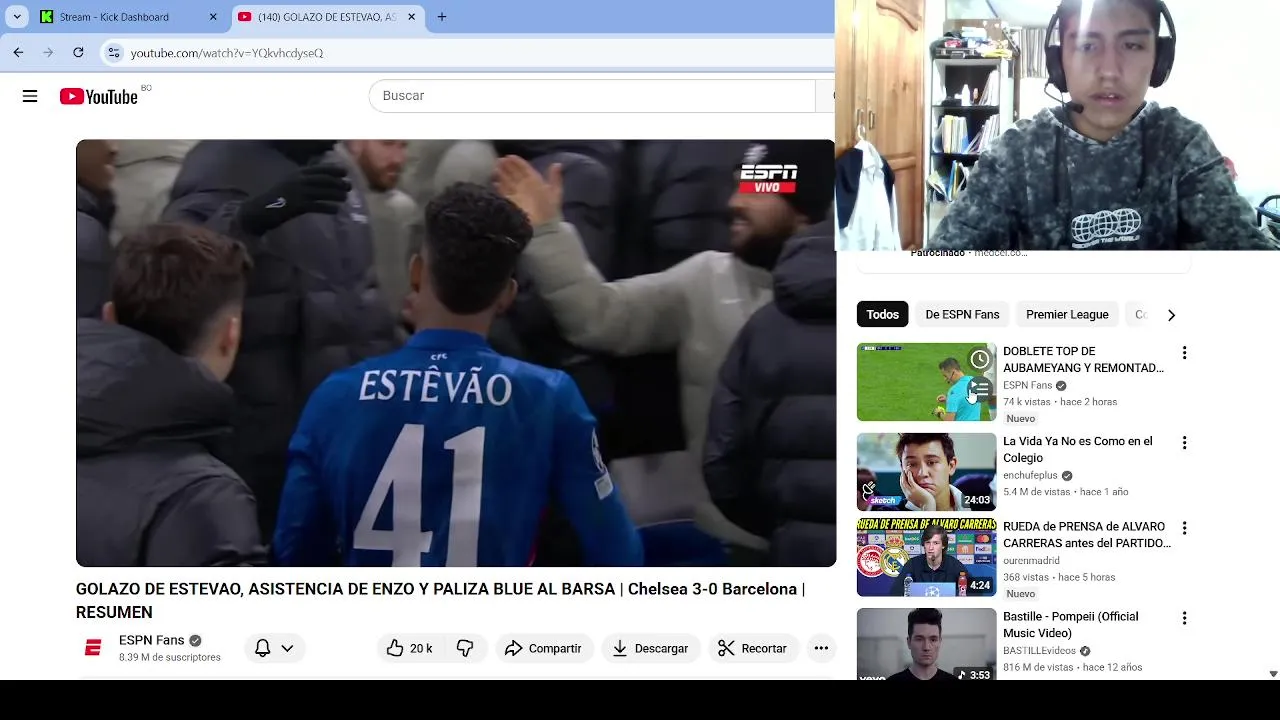This screenshot has width=1280, height=720.
Task: Open the enchufeplus channel name
Action: 1030,476
